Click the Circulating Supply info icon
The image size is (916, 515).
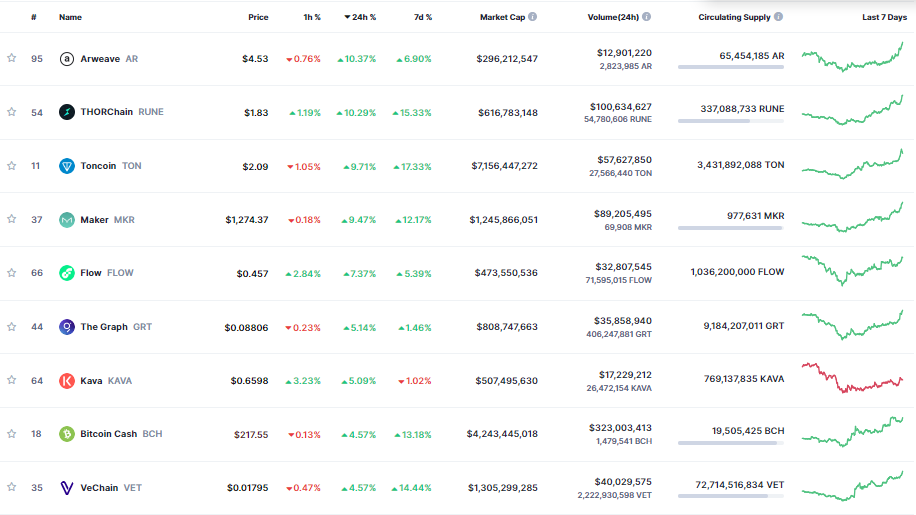pos(778,17)
